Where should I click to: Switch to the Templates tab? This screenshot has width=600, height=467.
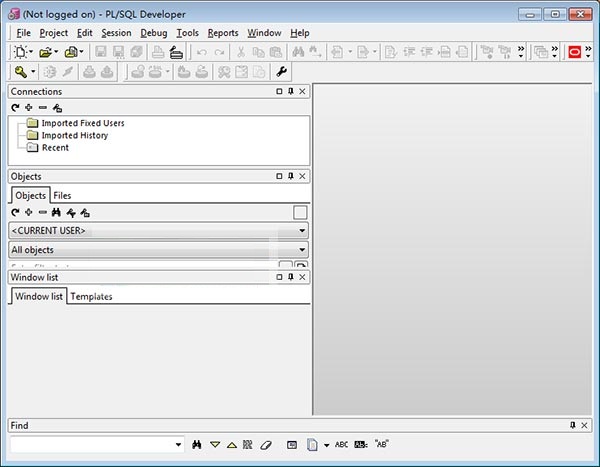[x=91, y=297]
